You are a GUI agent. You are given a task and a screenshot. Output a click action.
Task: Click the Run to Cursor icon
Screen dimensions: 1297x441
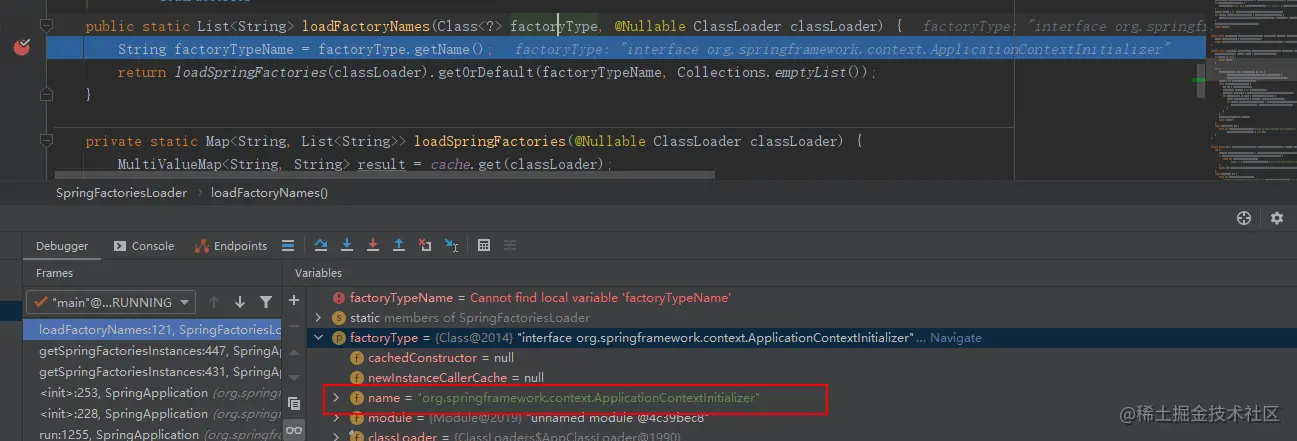[452, 245]
